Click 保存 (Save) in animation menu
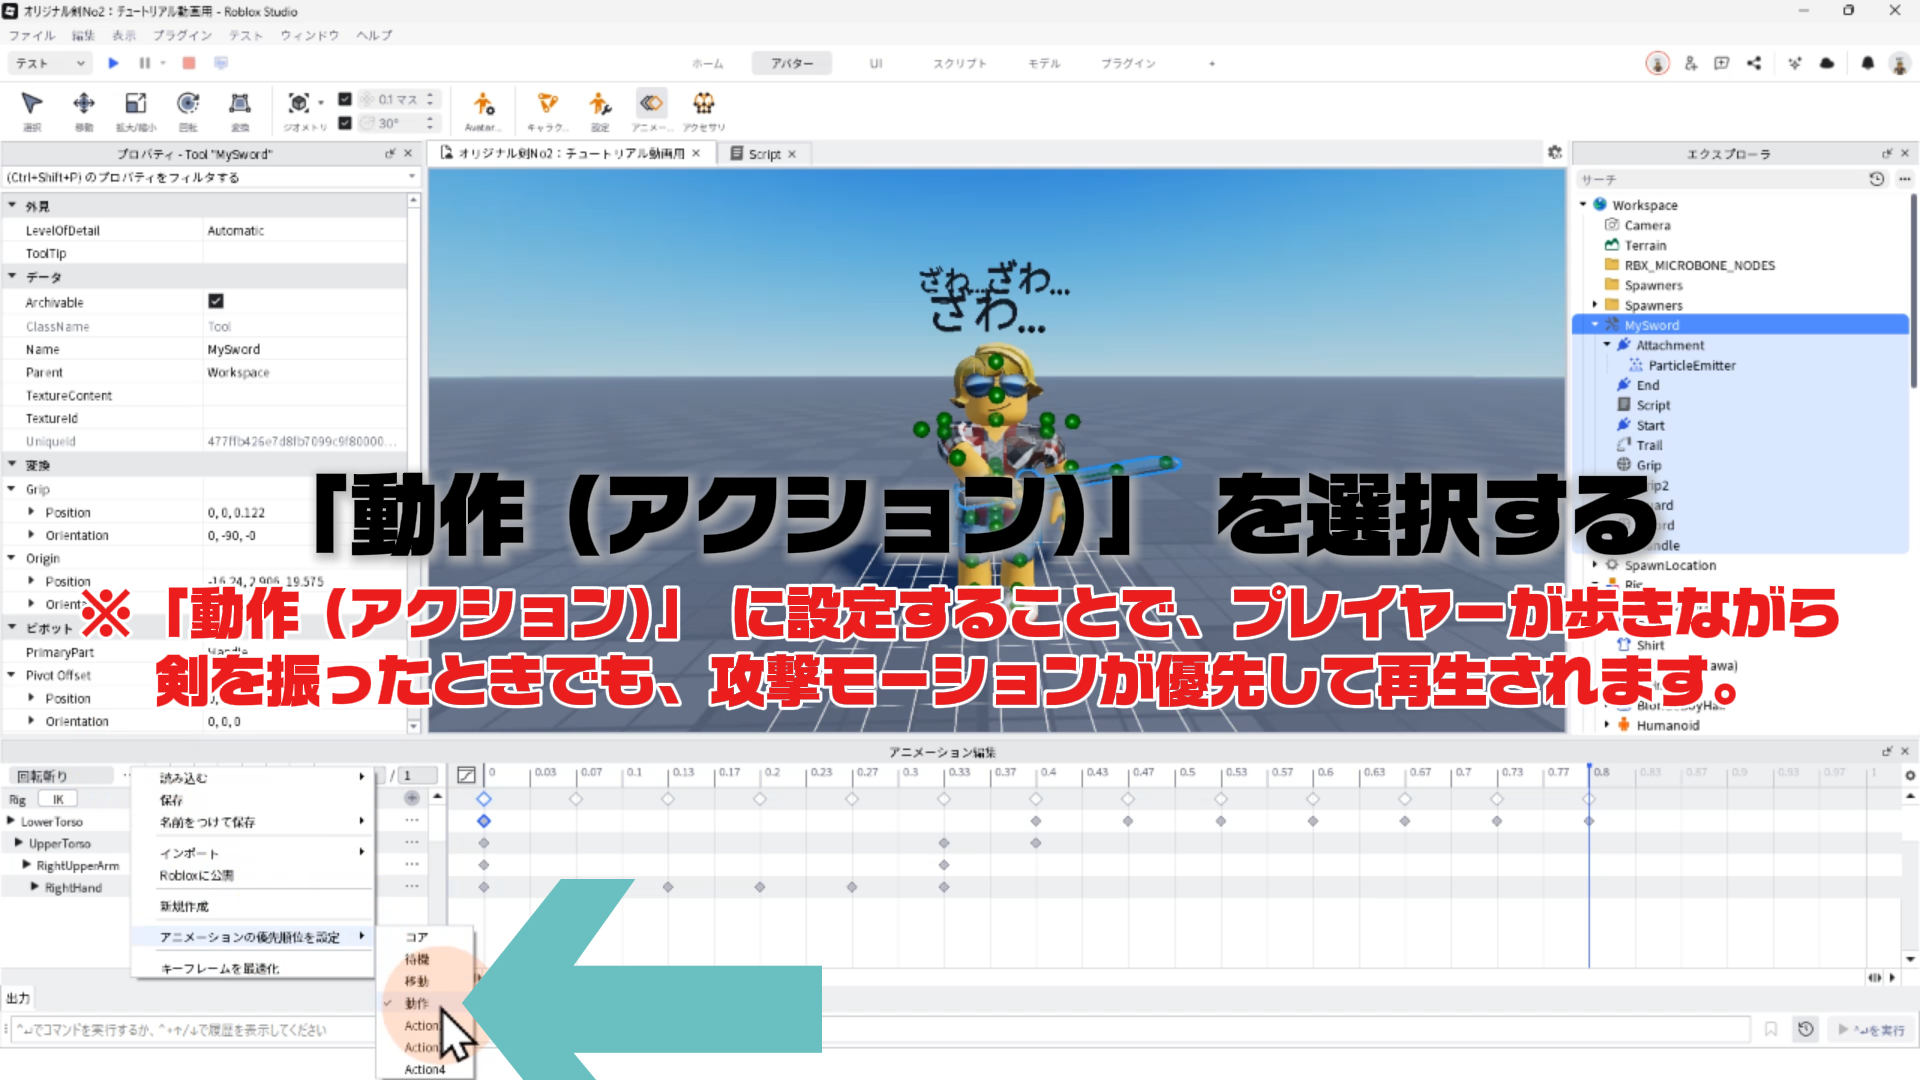The height and width of the screenshot is (1080, 1920). tap(171, 800)
